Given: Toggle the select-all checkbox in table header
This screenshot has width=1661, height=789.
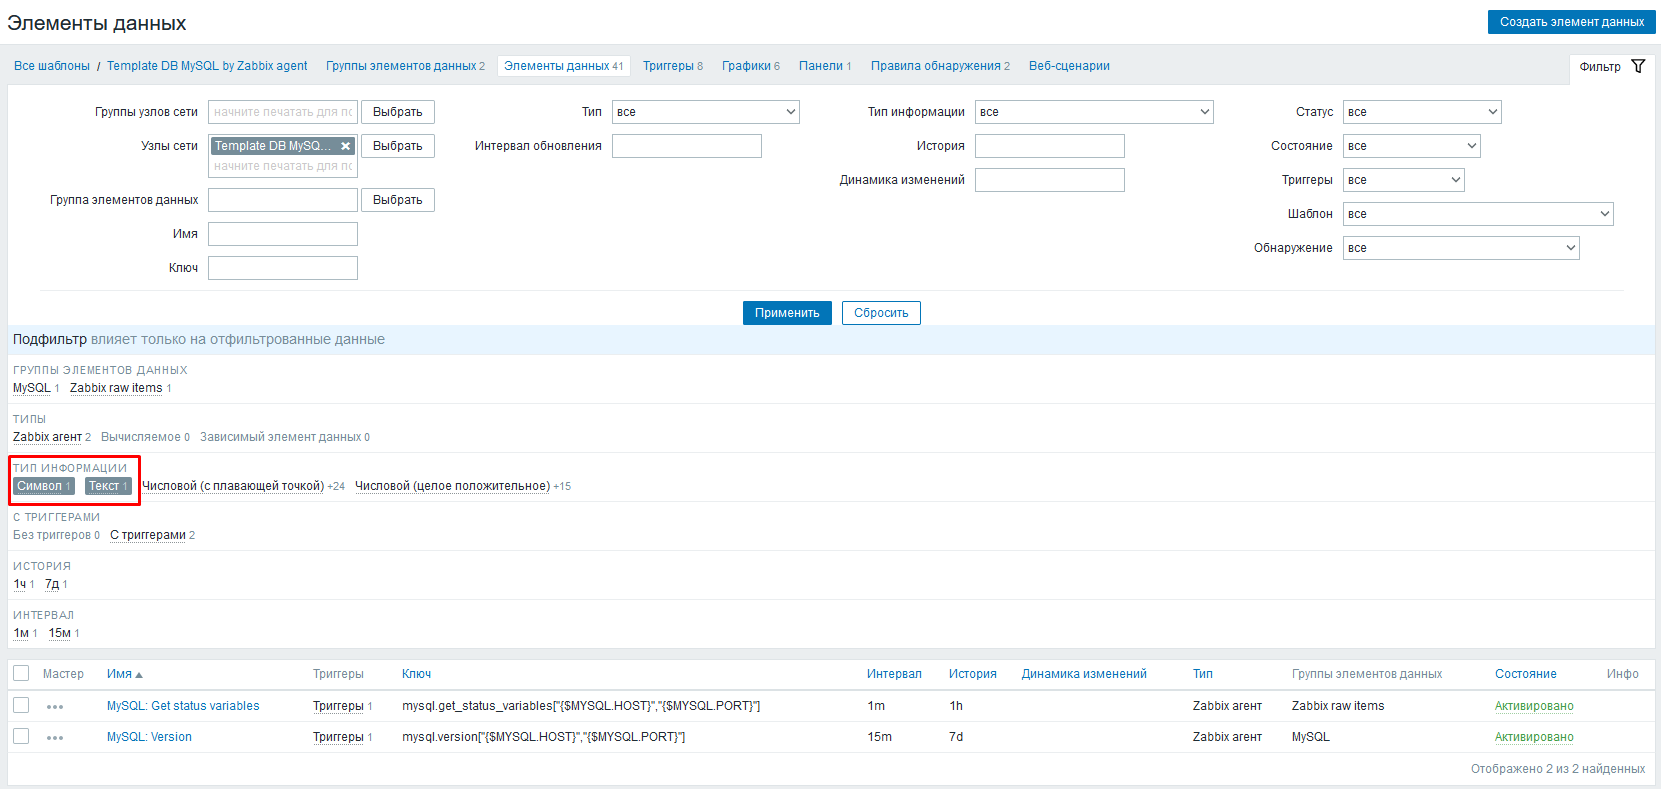Looking at the screenshot, I should pos(21,674).
